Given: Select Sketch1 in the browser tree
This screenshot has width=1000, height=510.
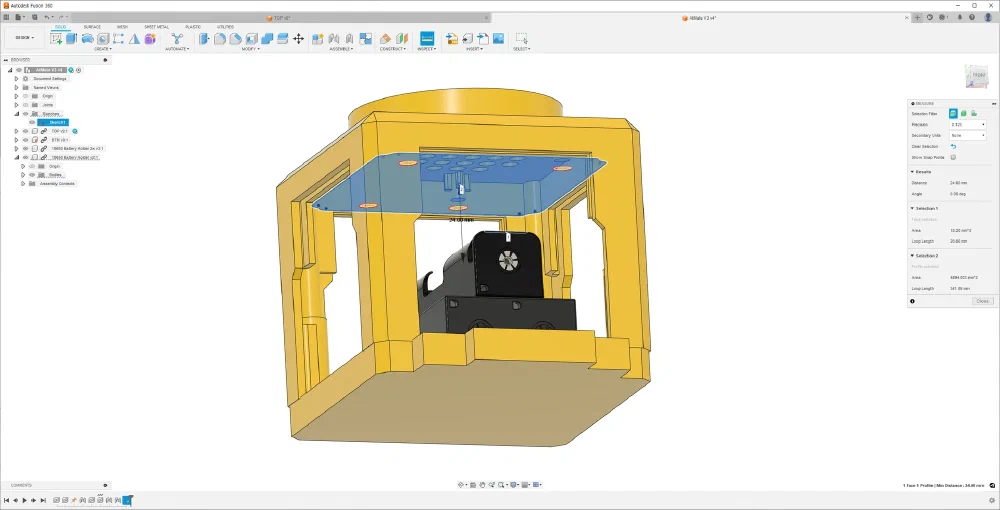Looking at the screenshot, I should 56,123.
